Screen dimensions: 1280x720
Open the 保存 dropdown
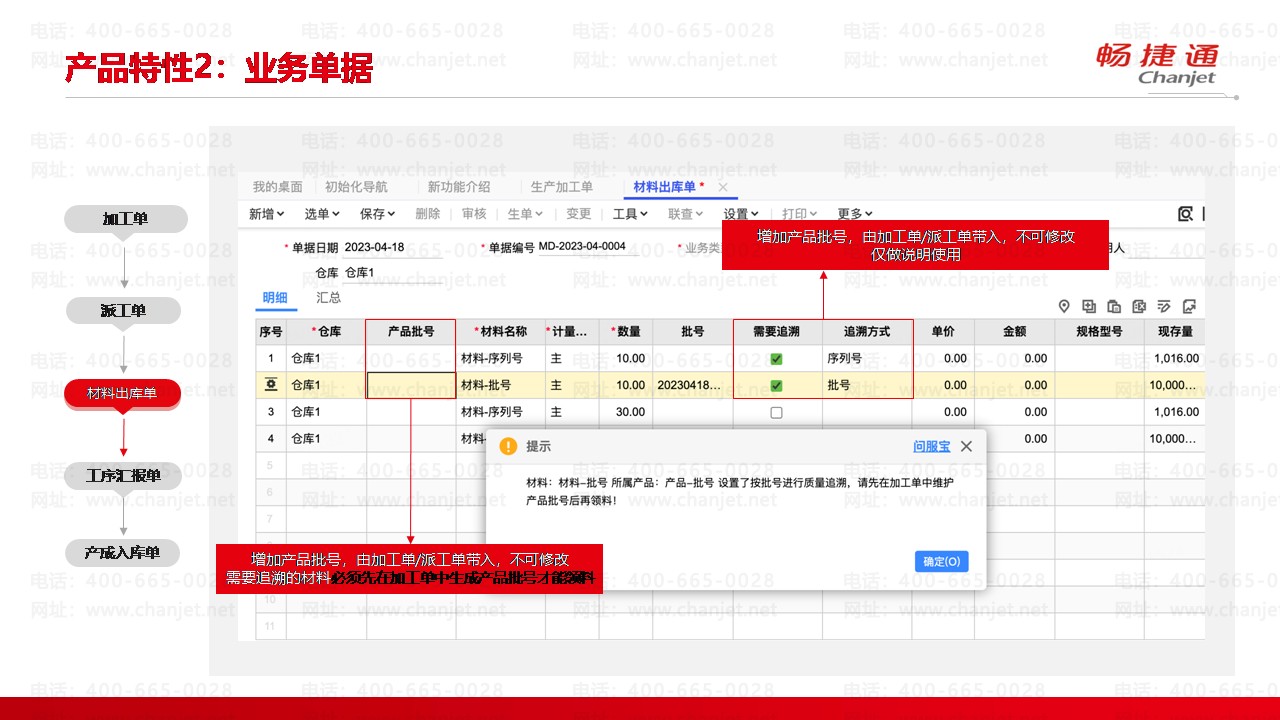click(x=378, y=214)
